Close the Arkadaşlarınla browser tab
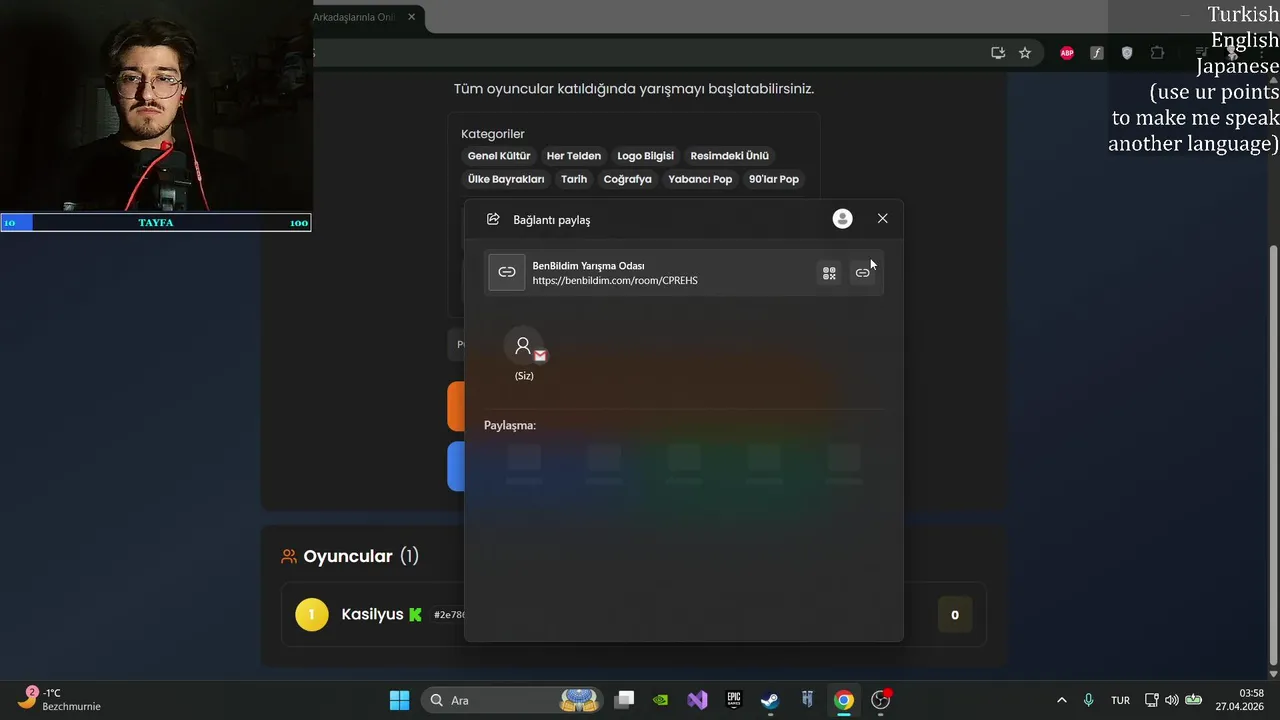Screen dimensions: 1280x720 [411, 17]
